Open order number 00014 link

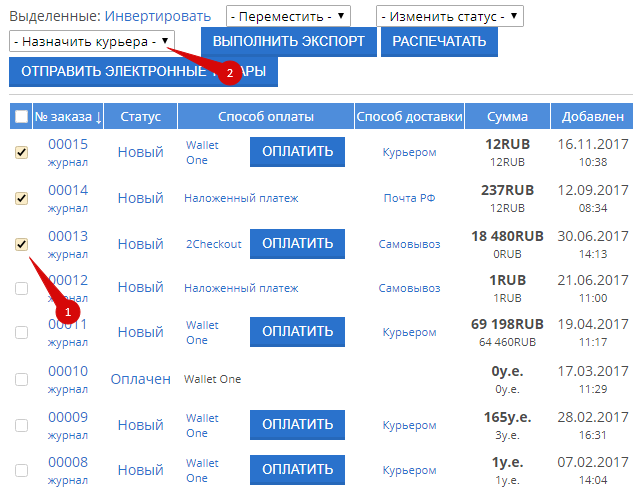coord(68,190)
